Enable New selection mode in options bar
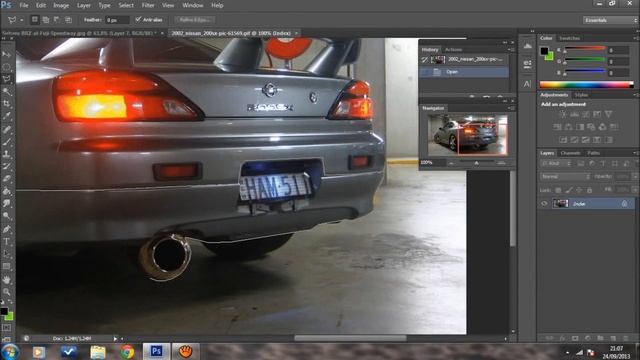The height and width of the screenshot is (360, 640). point(35,19)
